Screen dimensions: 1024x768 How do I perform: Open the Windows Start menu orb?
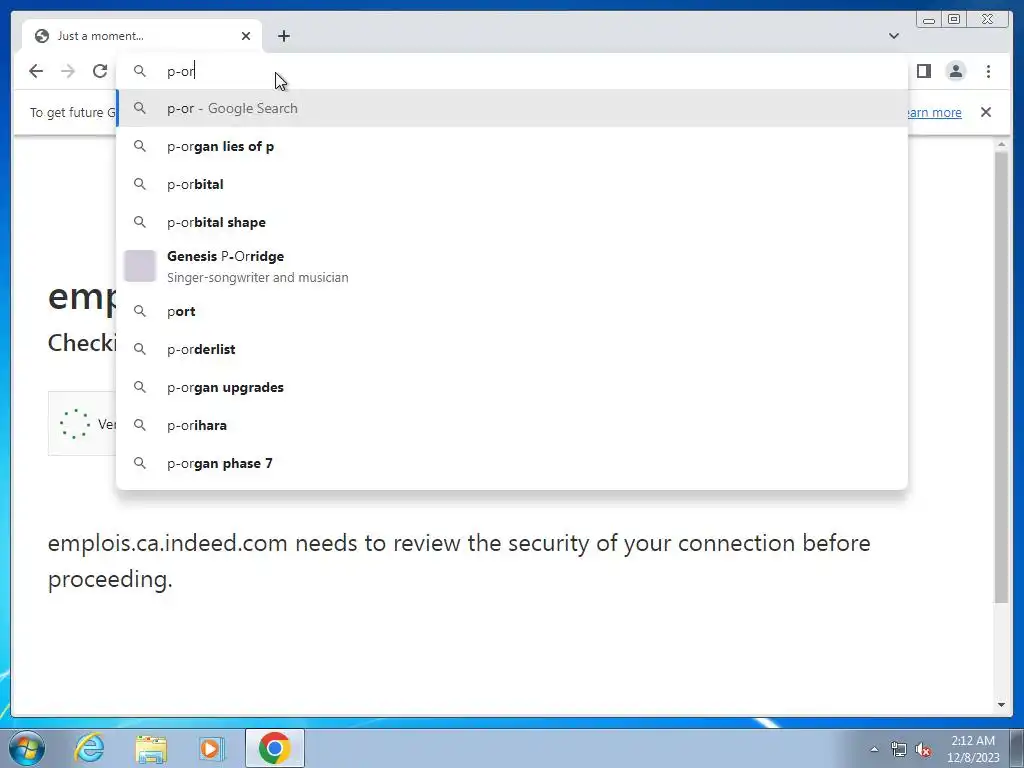27,748
